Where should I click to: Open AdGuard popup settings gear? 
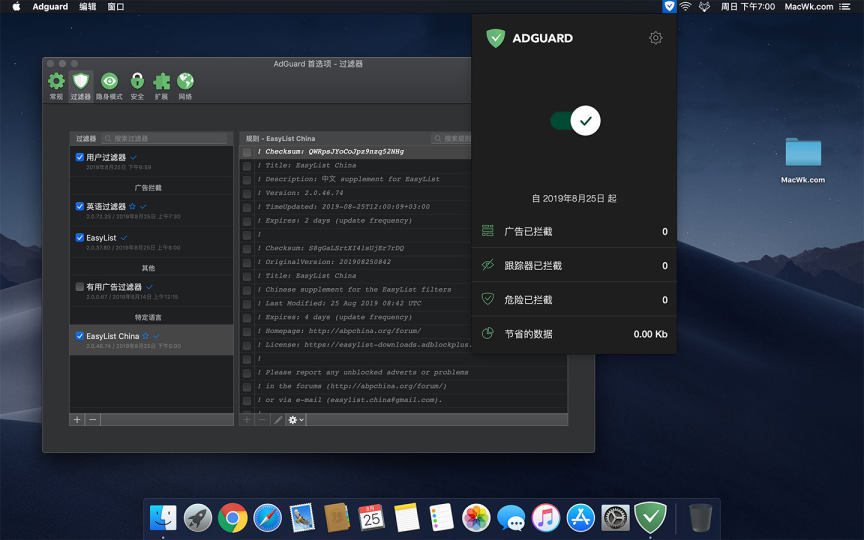point(655,38)
